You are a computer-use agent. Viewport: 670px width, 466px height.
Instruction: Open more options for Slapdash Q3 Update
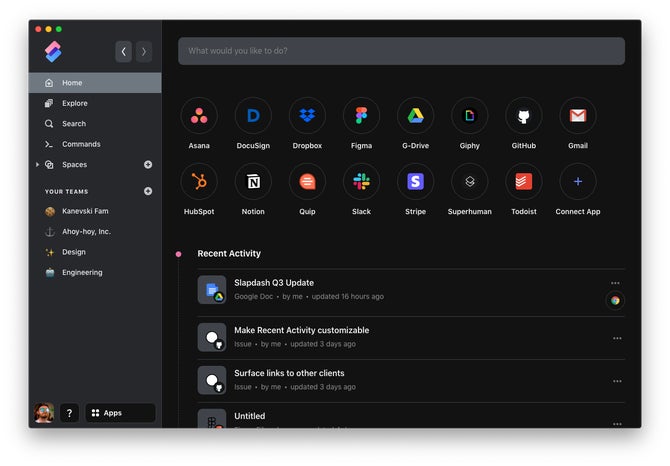pos(615,283)
